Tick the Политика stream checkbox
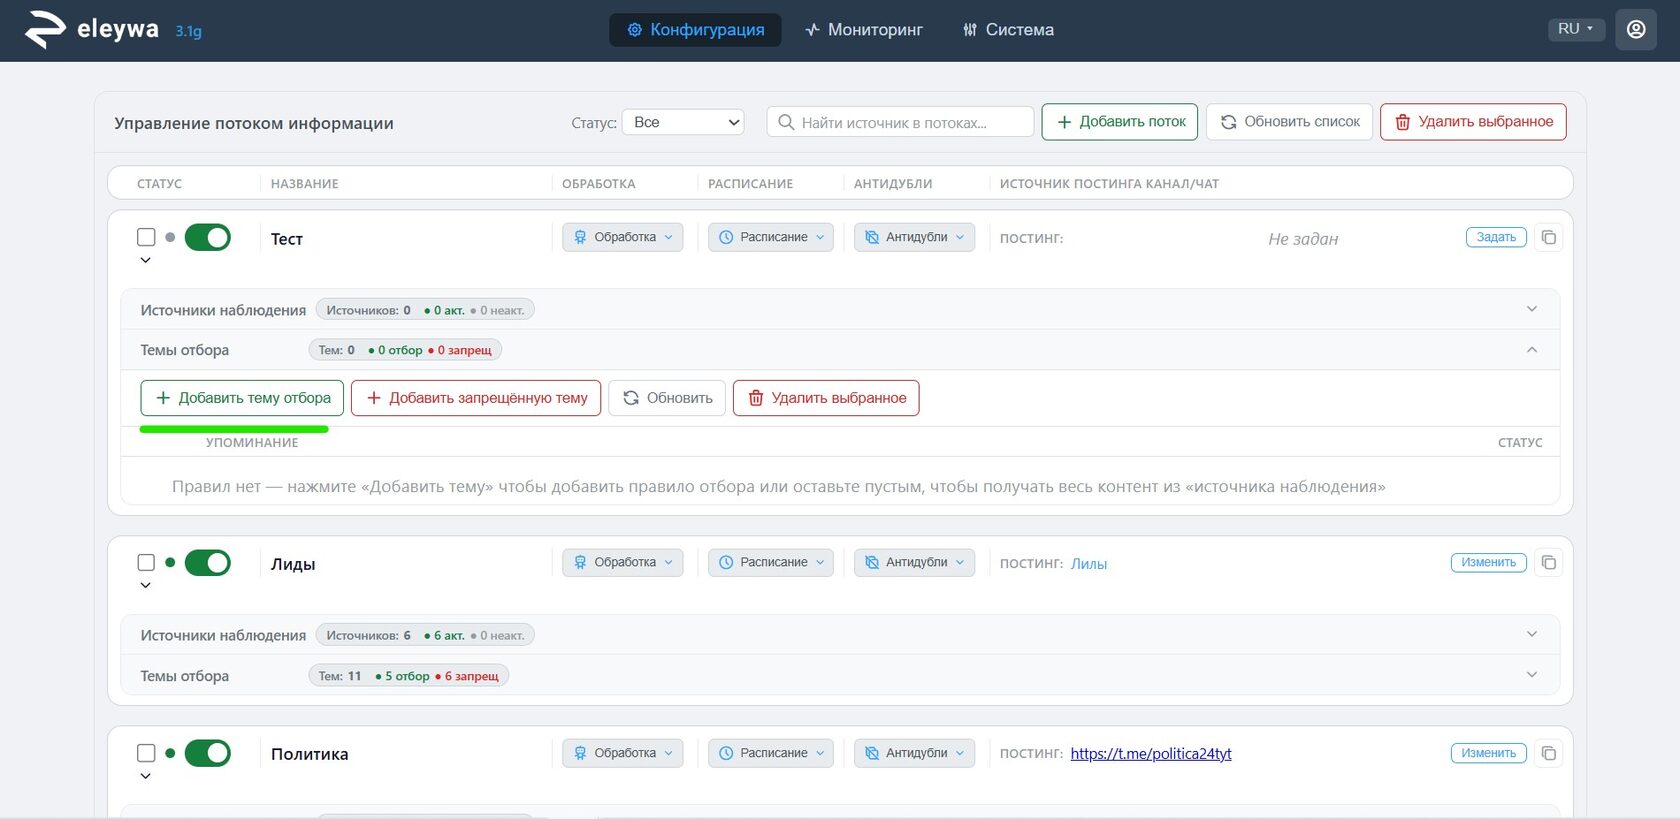Image resolution: width=1680 pixels, height=819 pixels. (146, 753)
